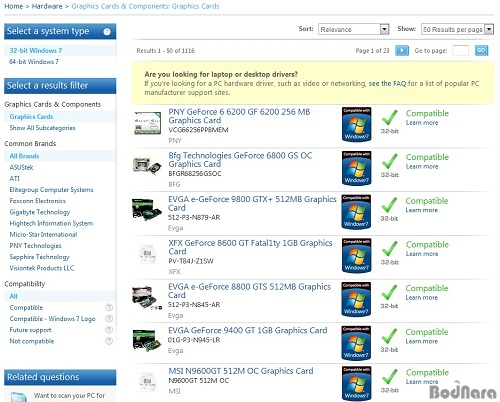This screenshot has height=402, width=500.
Task: Filter by Gigabyte Technology brand
Action: 40,212
